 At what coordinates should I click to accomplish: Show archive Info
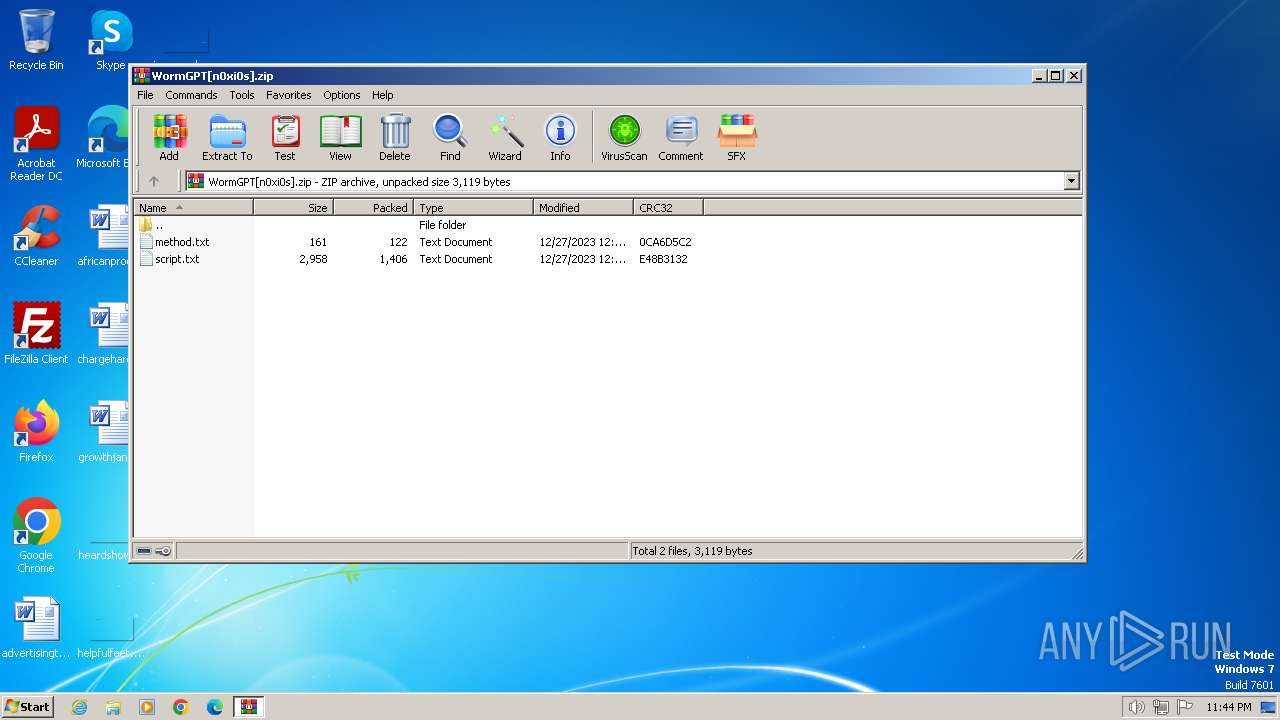coord(560,138)
